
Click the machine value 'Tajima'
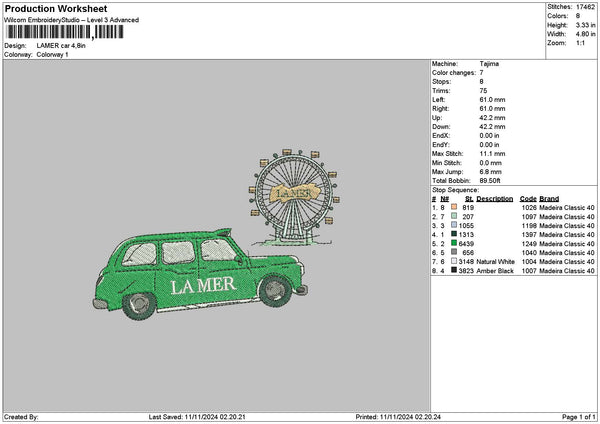[489, 64]
